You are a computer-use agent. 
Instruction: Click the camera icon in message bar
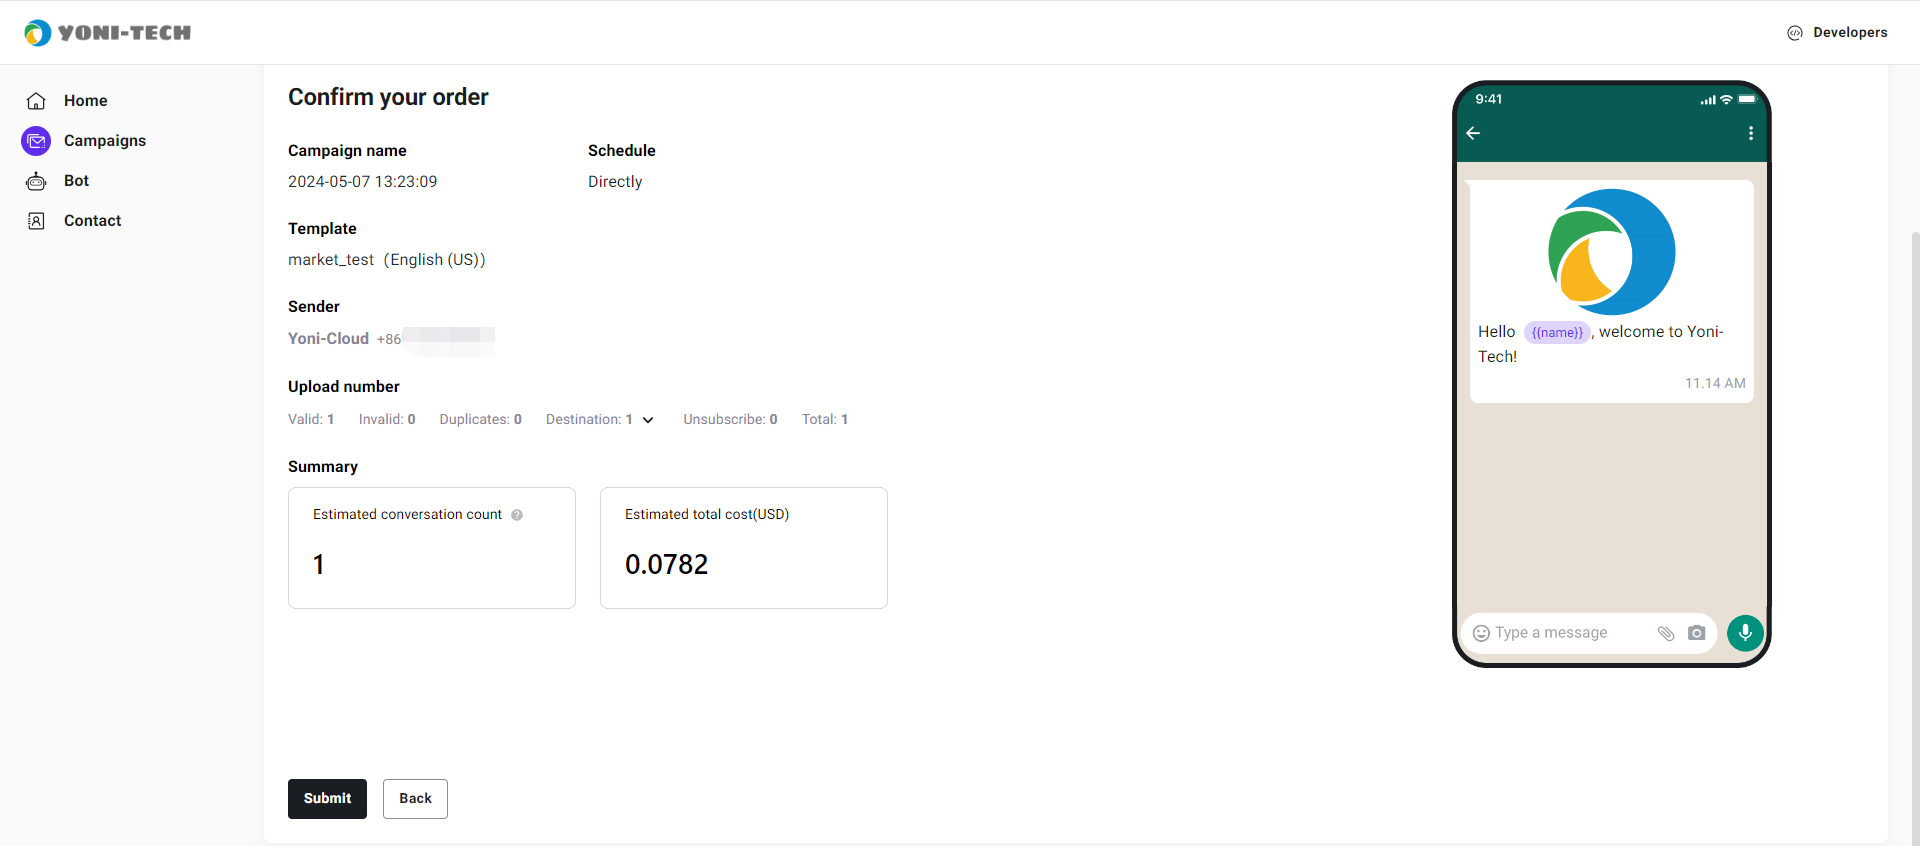[1696, 633]
